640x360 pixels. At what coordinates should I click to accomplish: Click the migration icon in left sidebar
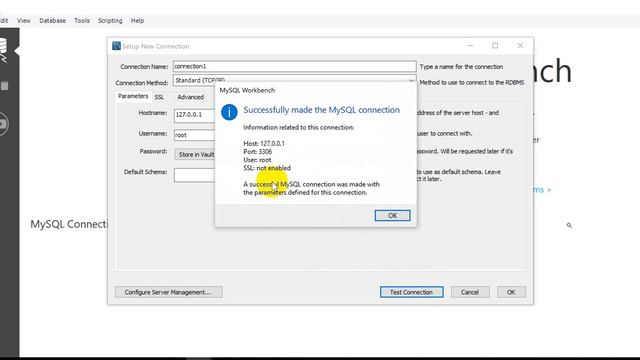[3, 124]
